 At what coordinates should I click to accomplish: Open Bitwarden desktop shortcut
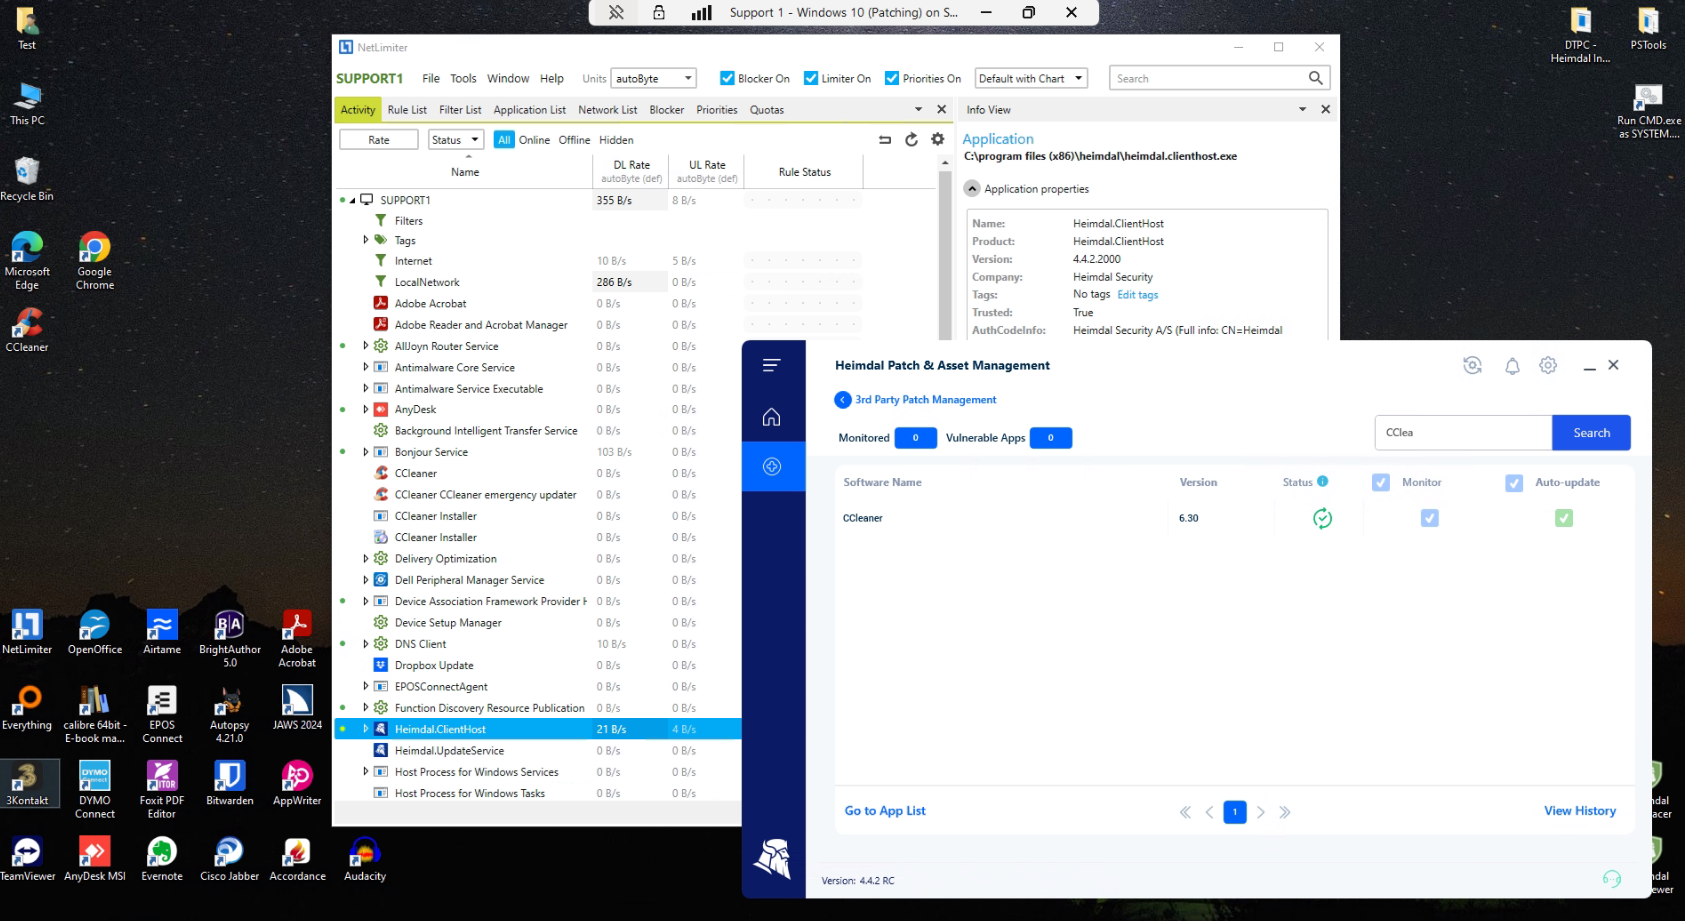[x=230, y=783]
